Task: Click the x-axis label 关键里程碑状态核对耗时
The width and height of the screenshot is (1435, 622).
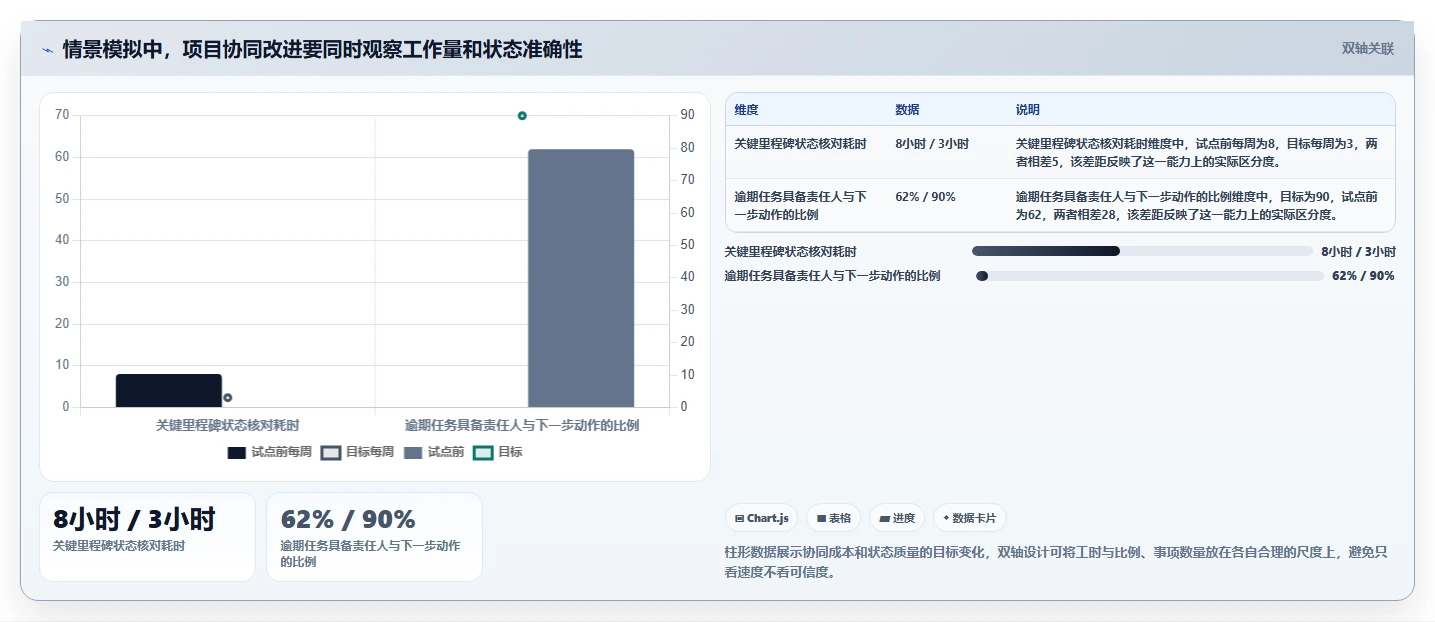Action: coord(227,425)
